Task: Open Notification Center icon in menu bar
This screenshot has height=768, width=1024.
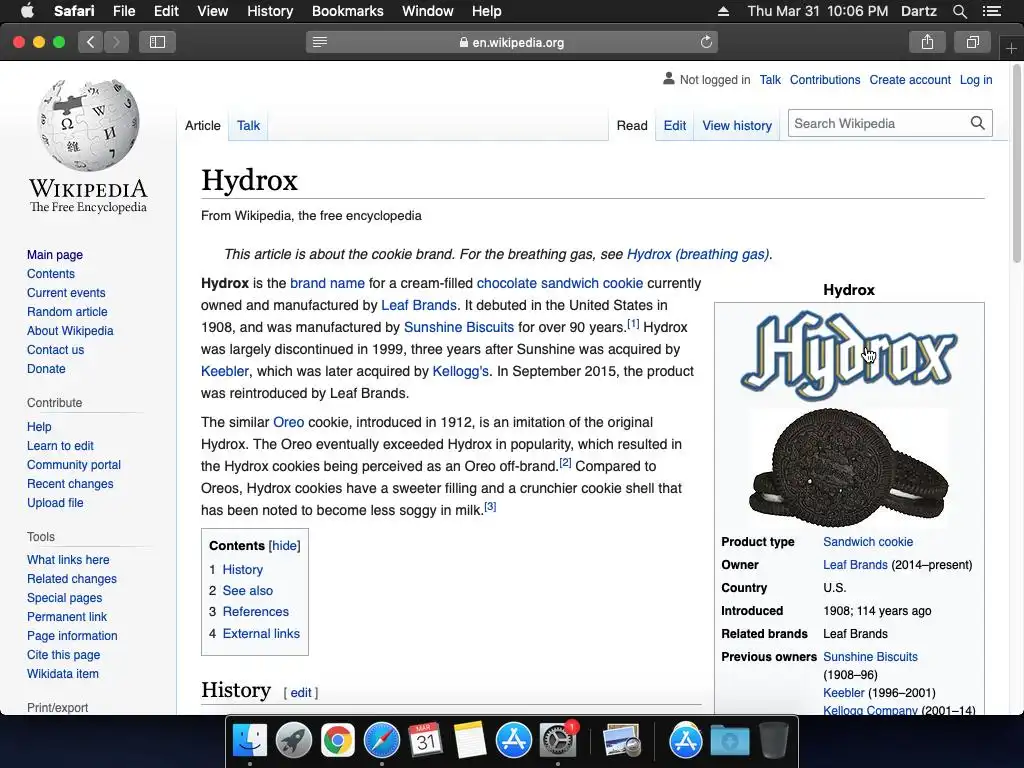Action: pos(991,11)
